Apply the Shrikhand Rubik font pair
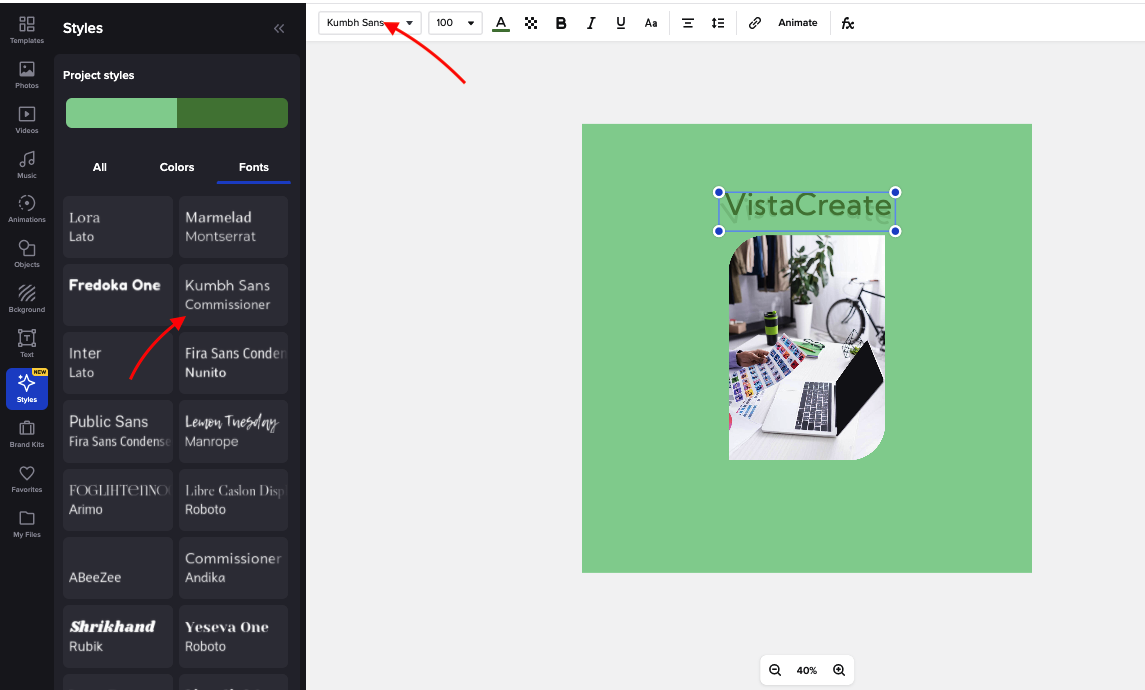Image resolution: width=1145 pixels, height=690 pixels. coord(118,637)
